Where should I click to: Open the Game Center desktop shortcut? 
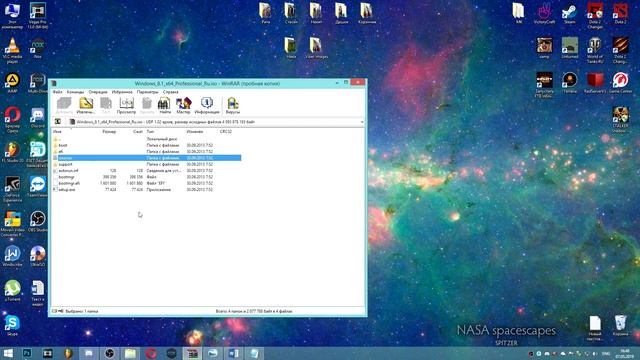point(620,83)
